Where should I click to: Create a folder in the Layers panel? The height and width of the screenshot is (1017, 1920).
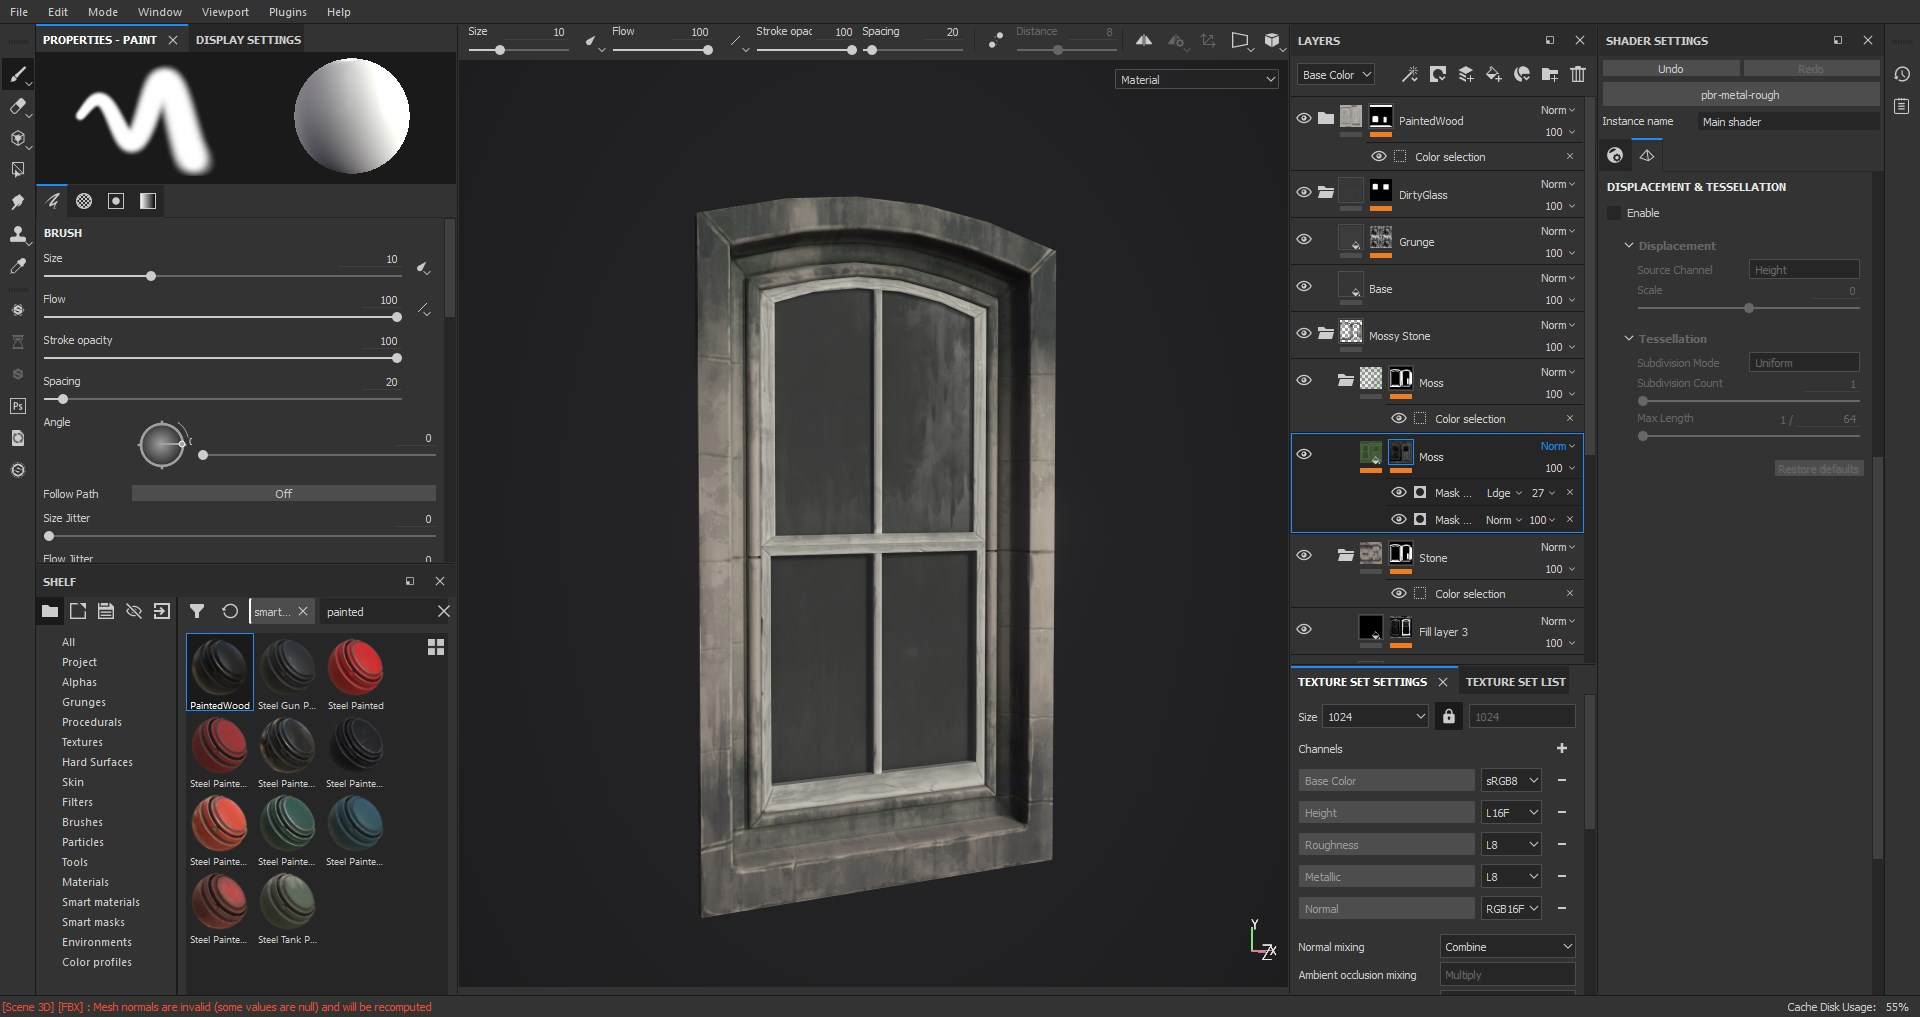pyautogui.click(x=1550, y=74)
